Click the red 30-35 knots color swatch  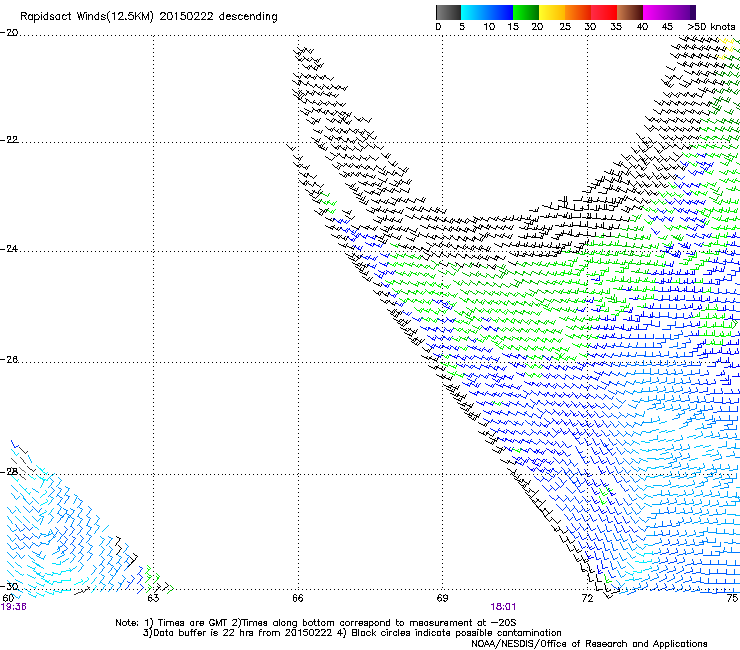(x=604, y=12)
